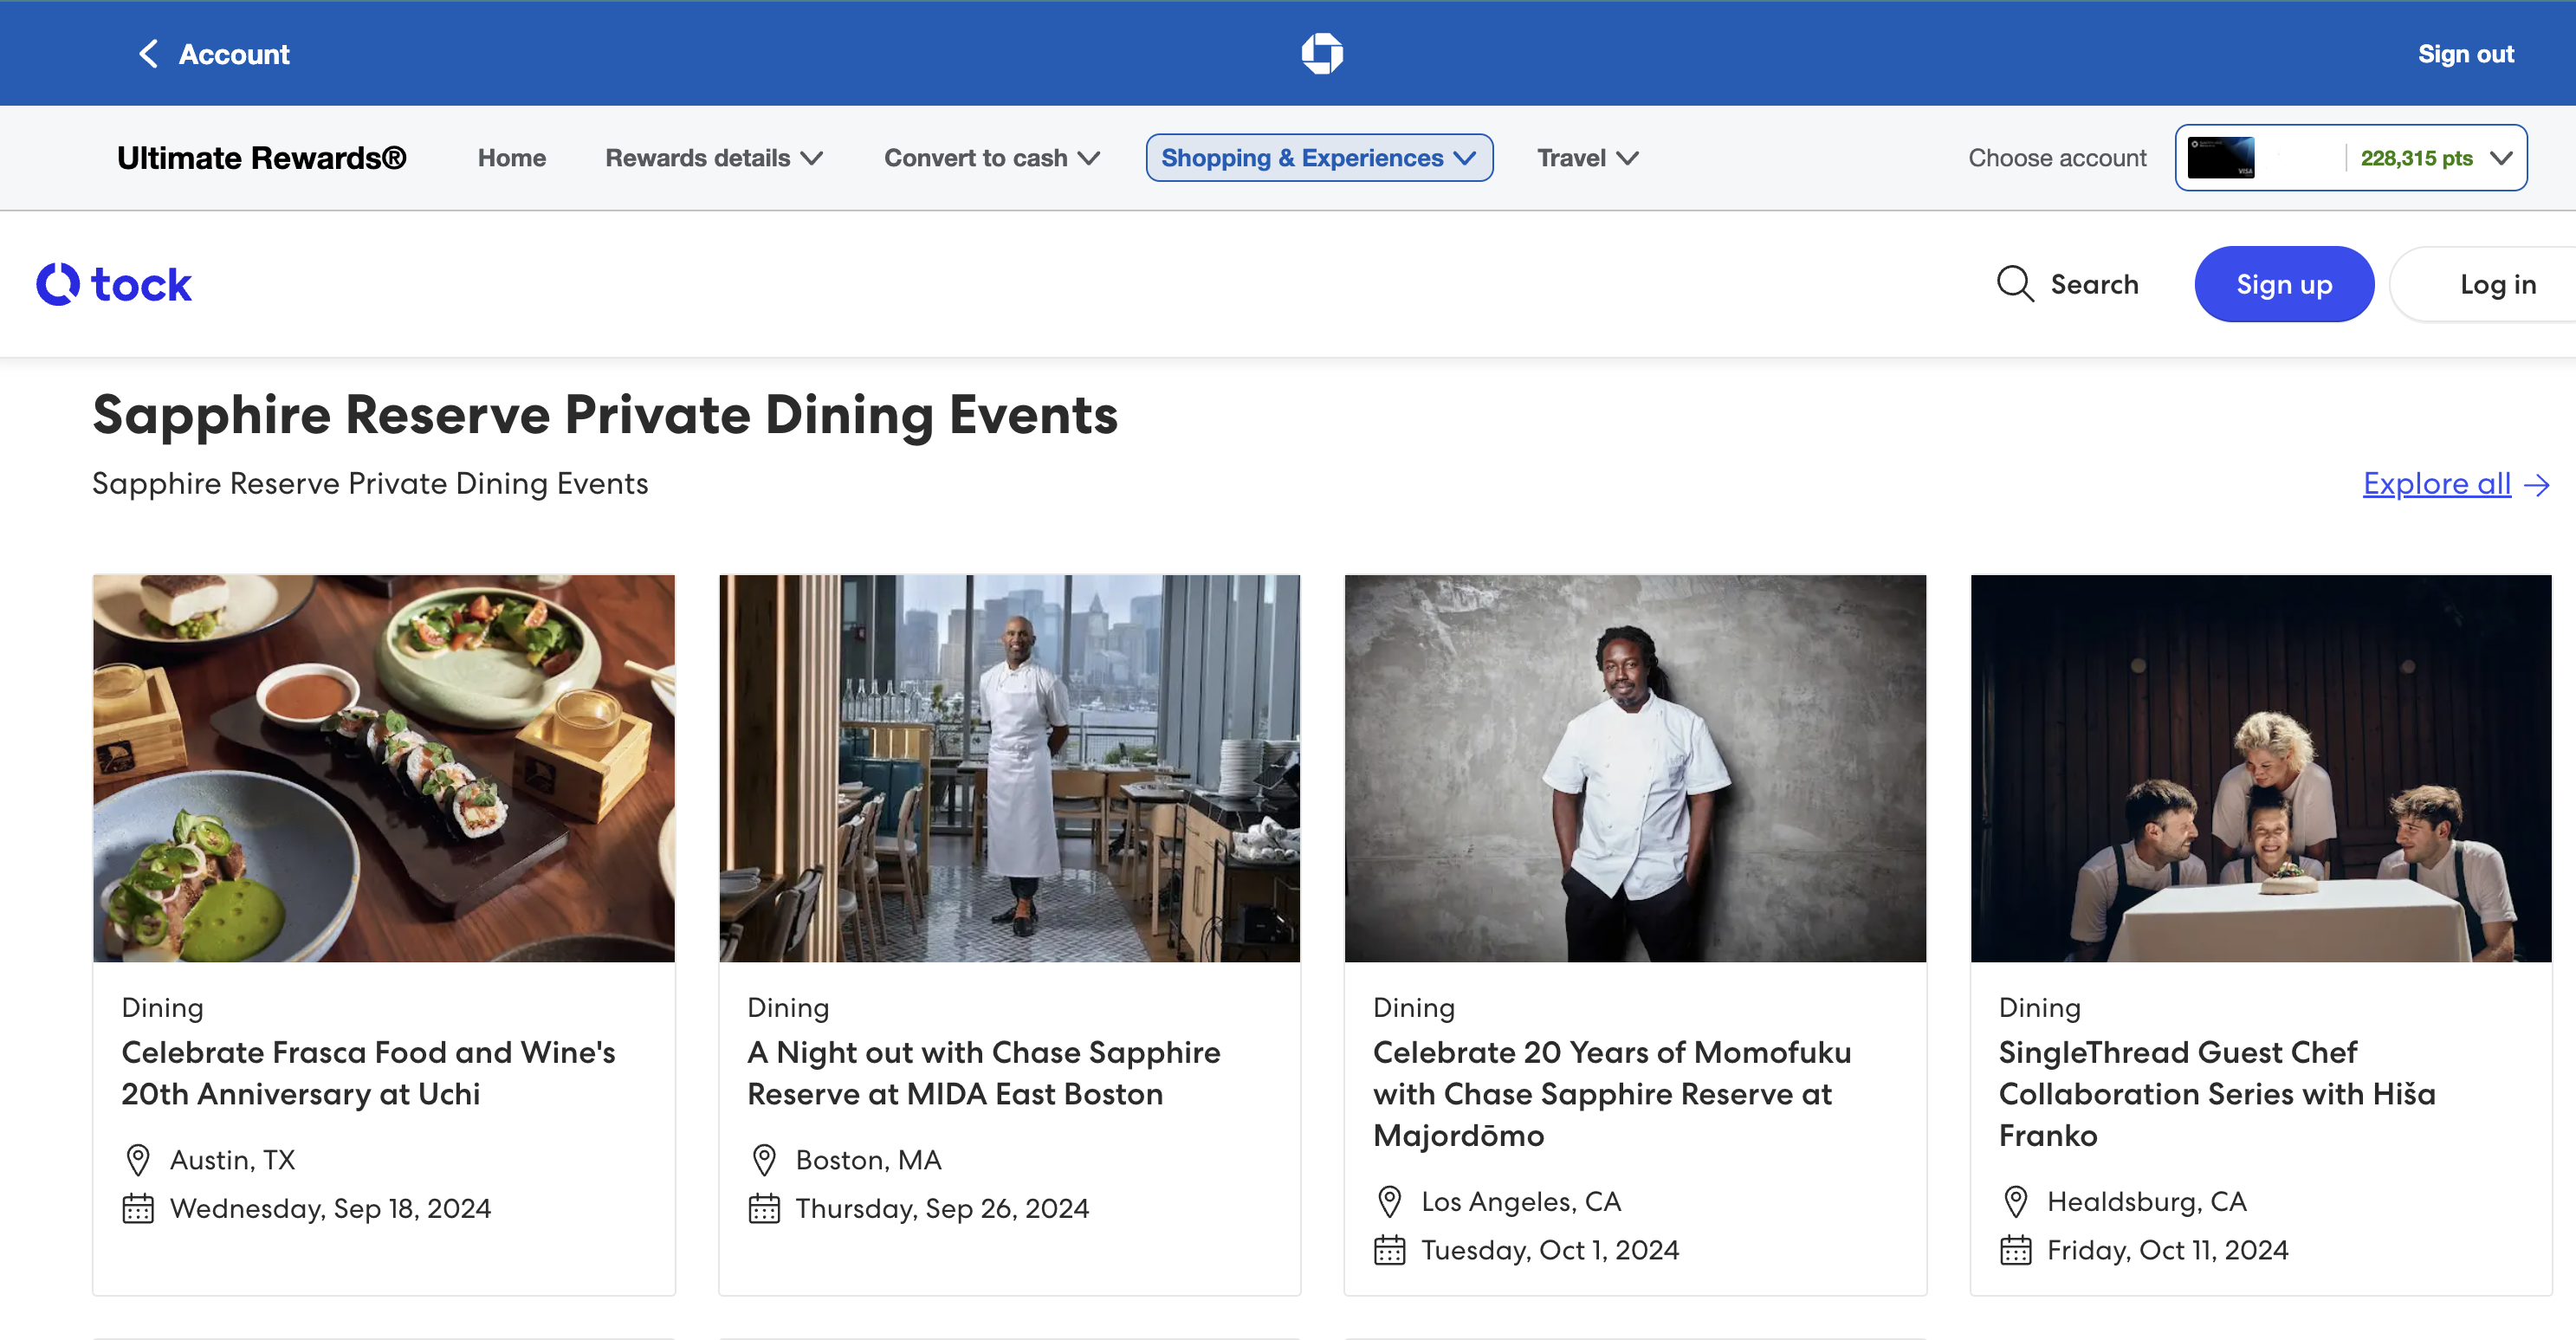Image resolution: width=2576 pixels, height=1340 pixels.
Task: Open the Travel dropdown menu
Action: (x=1587, y=158)
